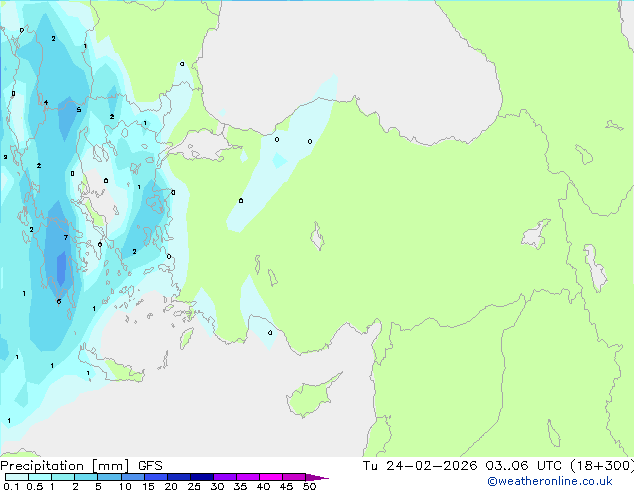Click the 35–40 mm legend color box

[x=248, y=477]
